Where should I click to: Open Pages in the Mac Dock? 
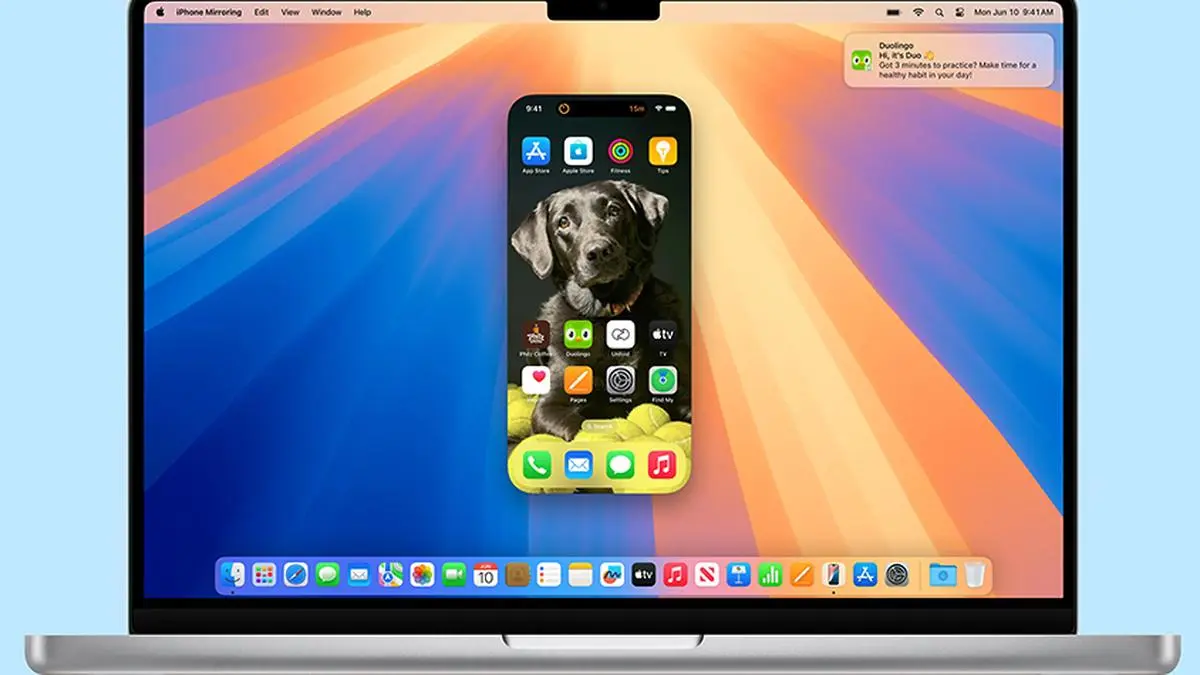coord(802,574)
